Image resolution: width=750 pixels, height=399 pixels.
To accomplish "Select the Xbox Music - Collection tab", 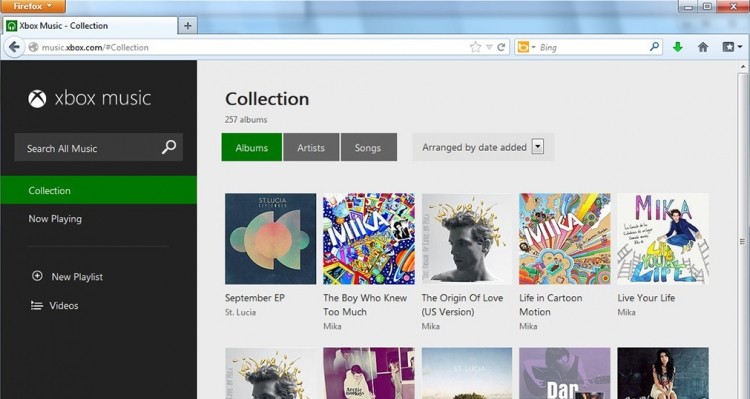I will tap(90, 26).
